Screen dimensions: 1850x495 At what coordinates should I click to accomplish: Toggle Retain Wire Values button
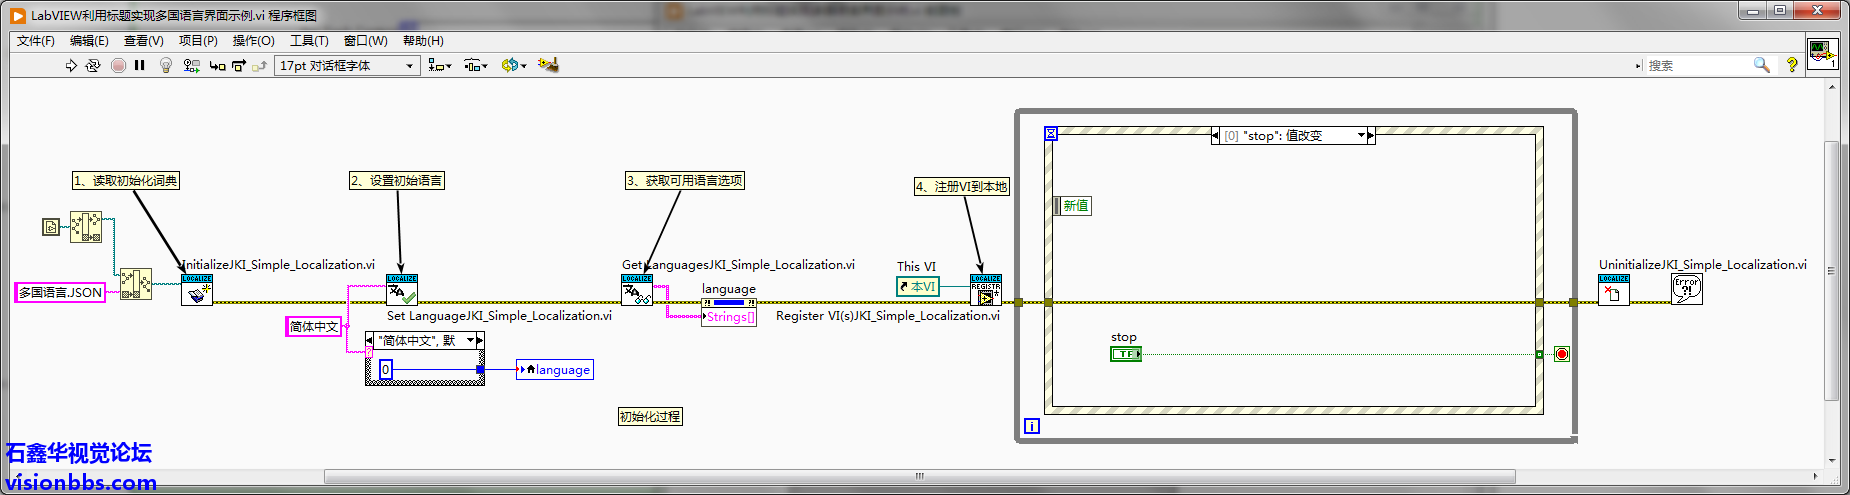click(x=191, y=65)
